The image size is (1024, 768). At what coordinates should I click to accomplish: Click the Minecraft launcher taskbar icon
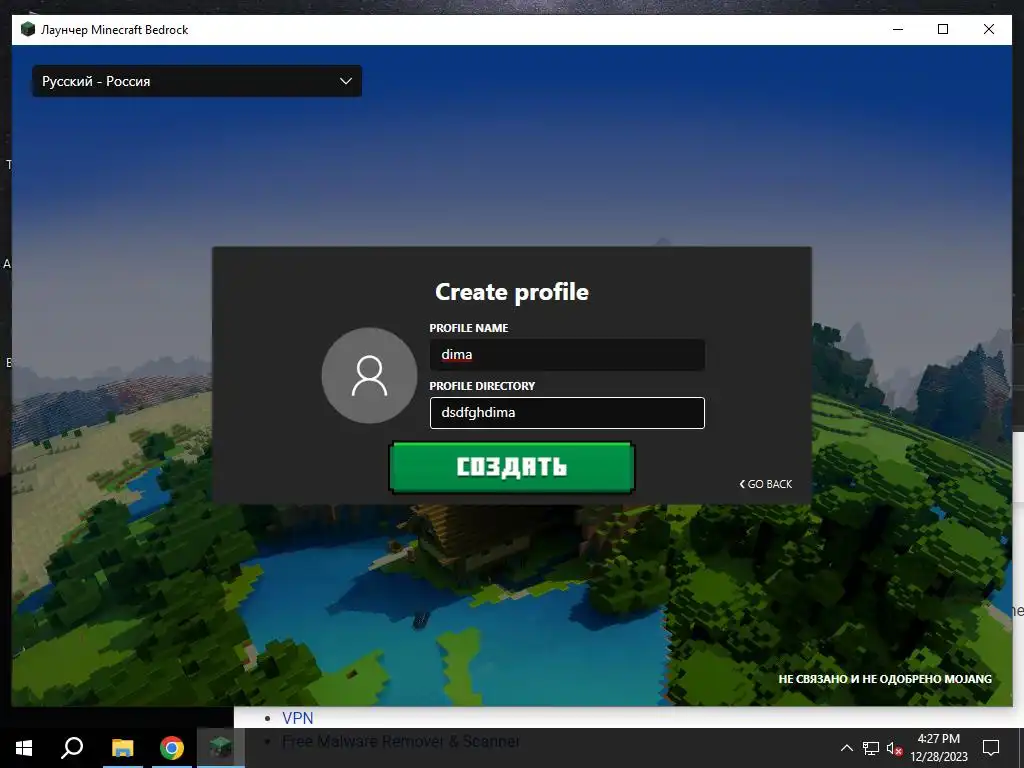click(221, 748)
